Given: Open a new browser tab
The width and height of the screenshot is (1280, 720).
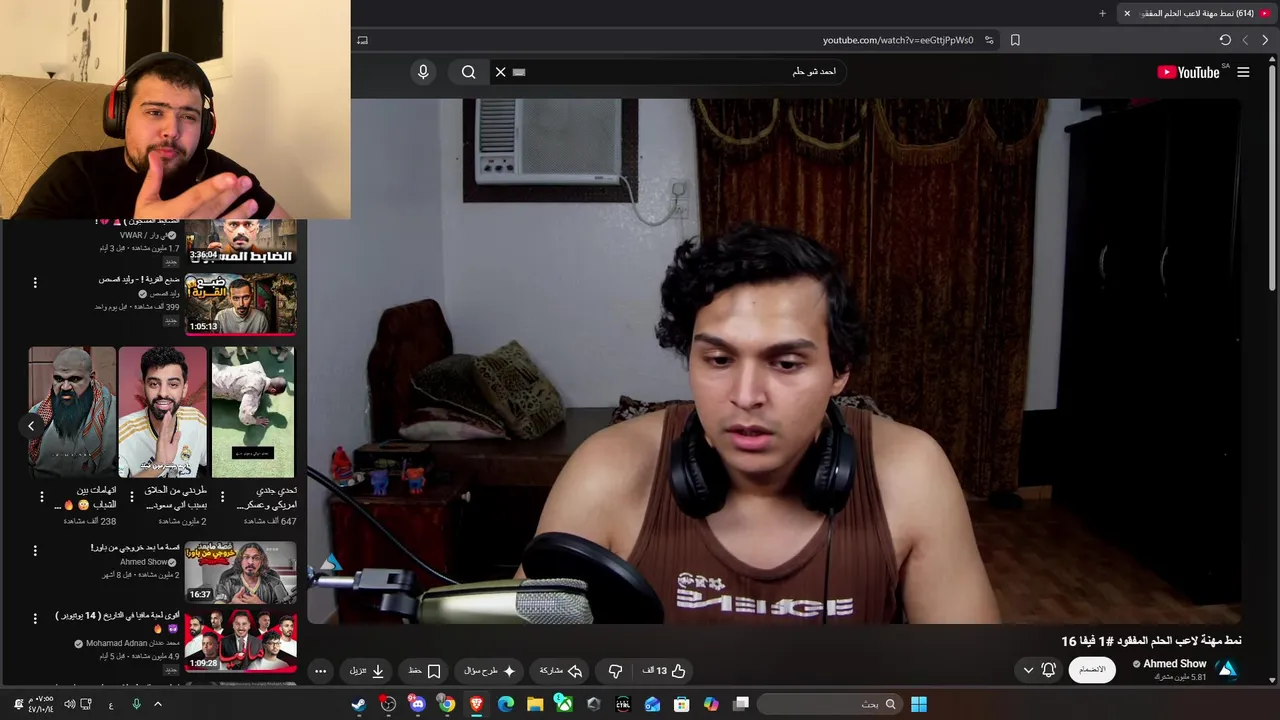Looking at the screenshot, I should point(1103,13).
